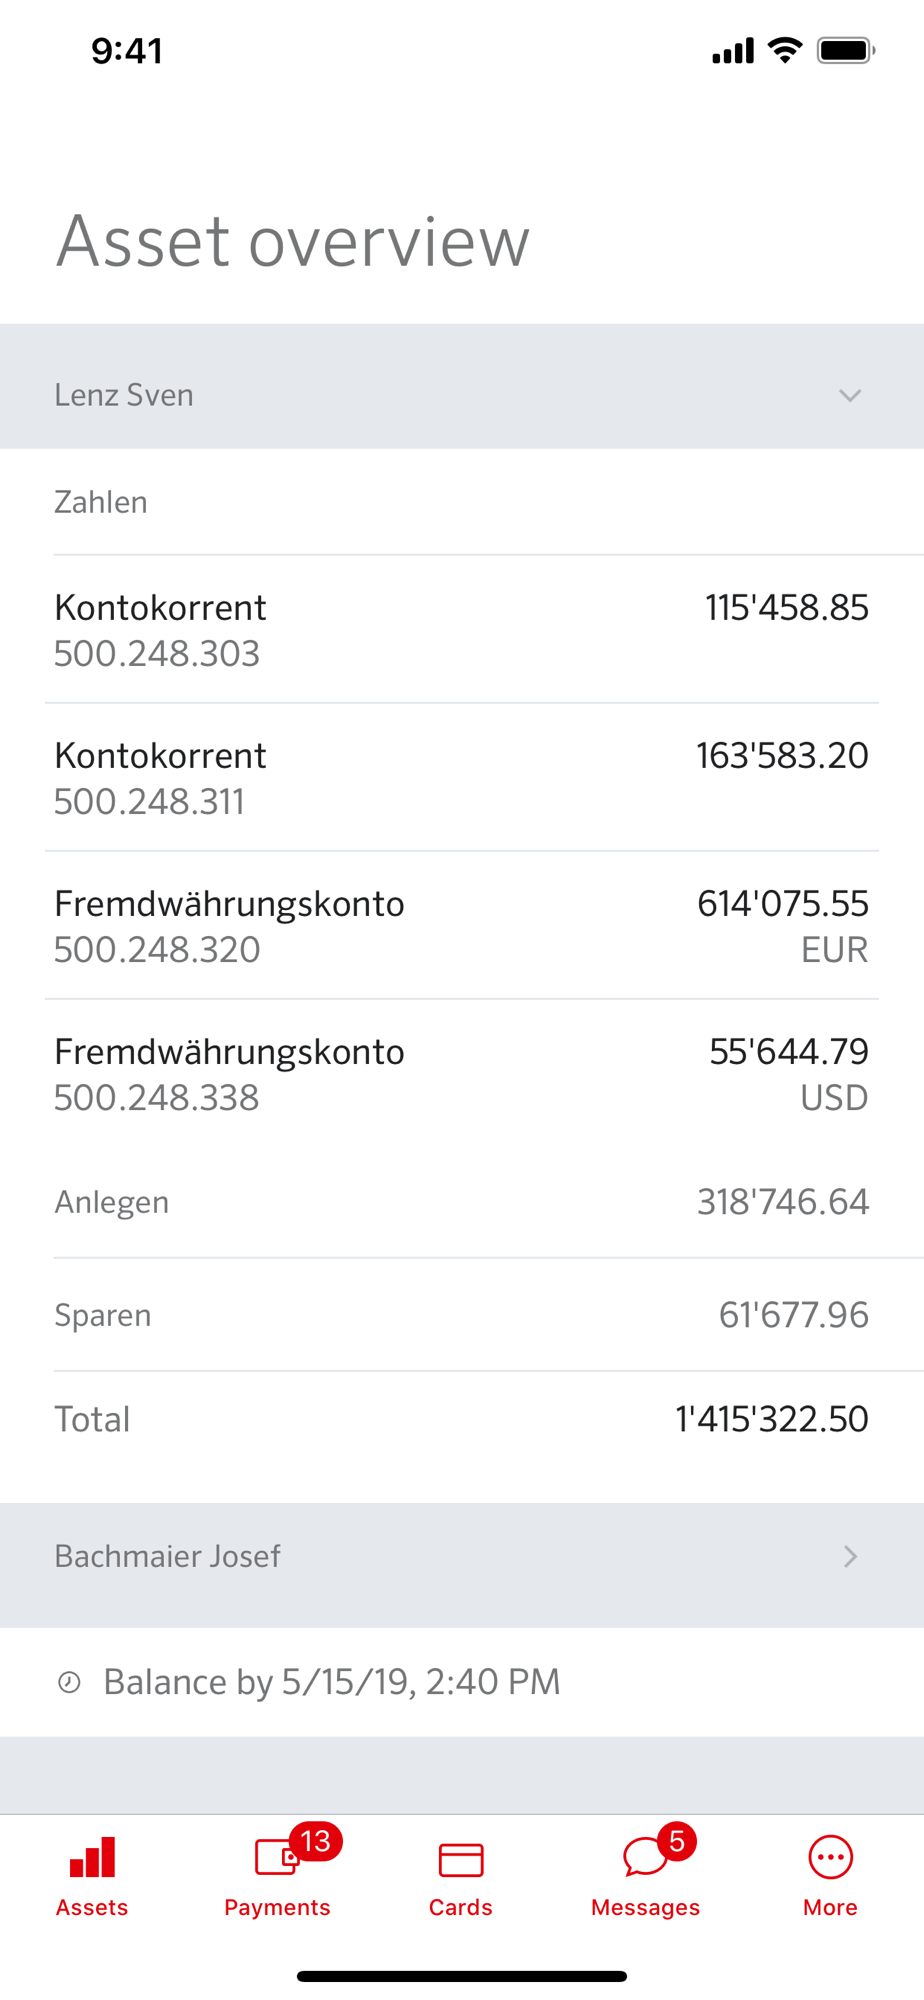
Task: Open the More ellipsis icon
Action: point(830,1858)
